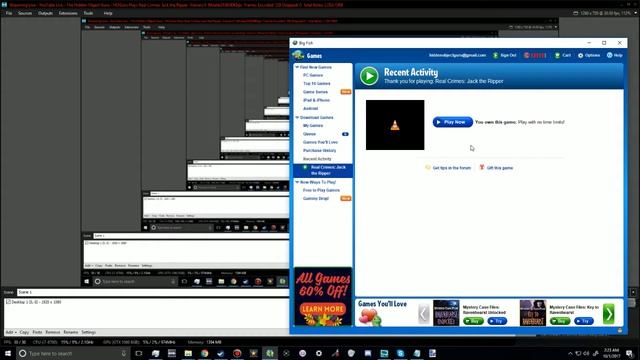Click Sign Out in Big Fish header
The width and height of the screenshot is (640, 360).
(504, 55)
